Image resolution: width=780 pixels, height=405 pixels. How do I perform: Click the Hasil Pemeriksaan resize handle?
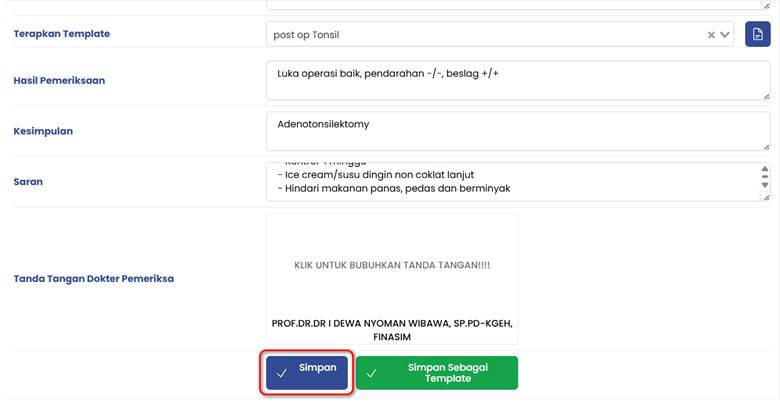(765, 96)
